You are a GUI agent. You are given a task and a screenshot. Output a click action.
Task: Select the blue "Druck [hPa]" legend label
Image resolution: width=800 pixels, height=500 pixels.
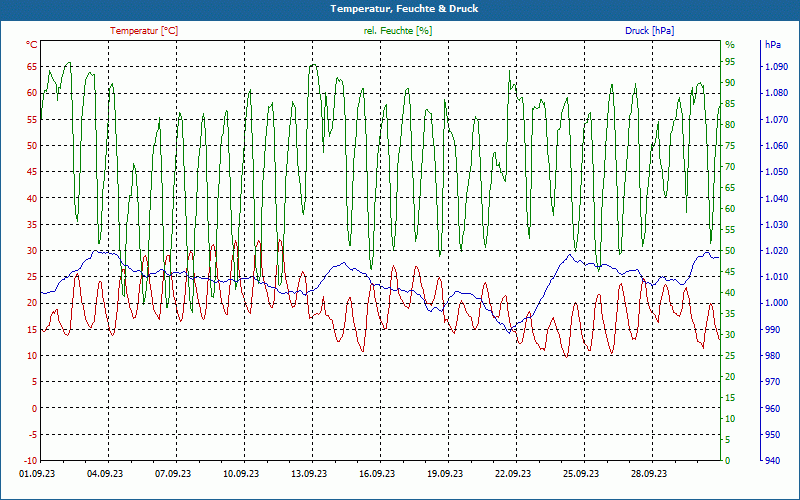[649, 31]
